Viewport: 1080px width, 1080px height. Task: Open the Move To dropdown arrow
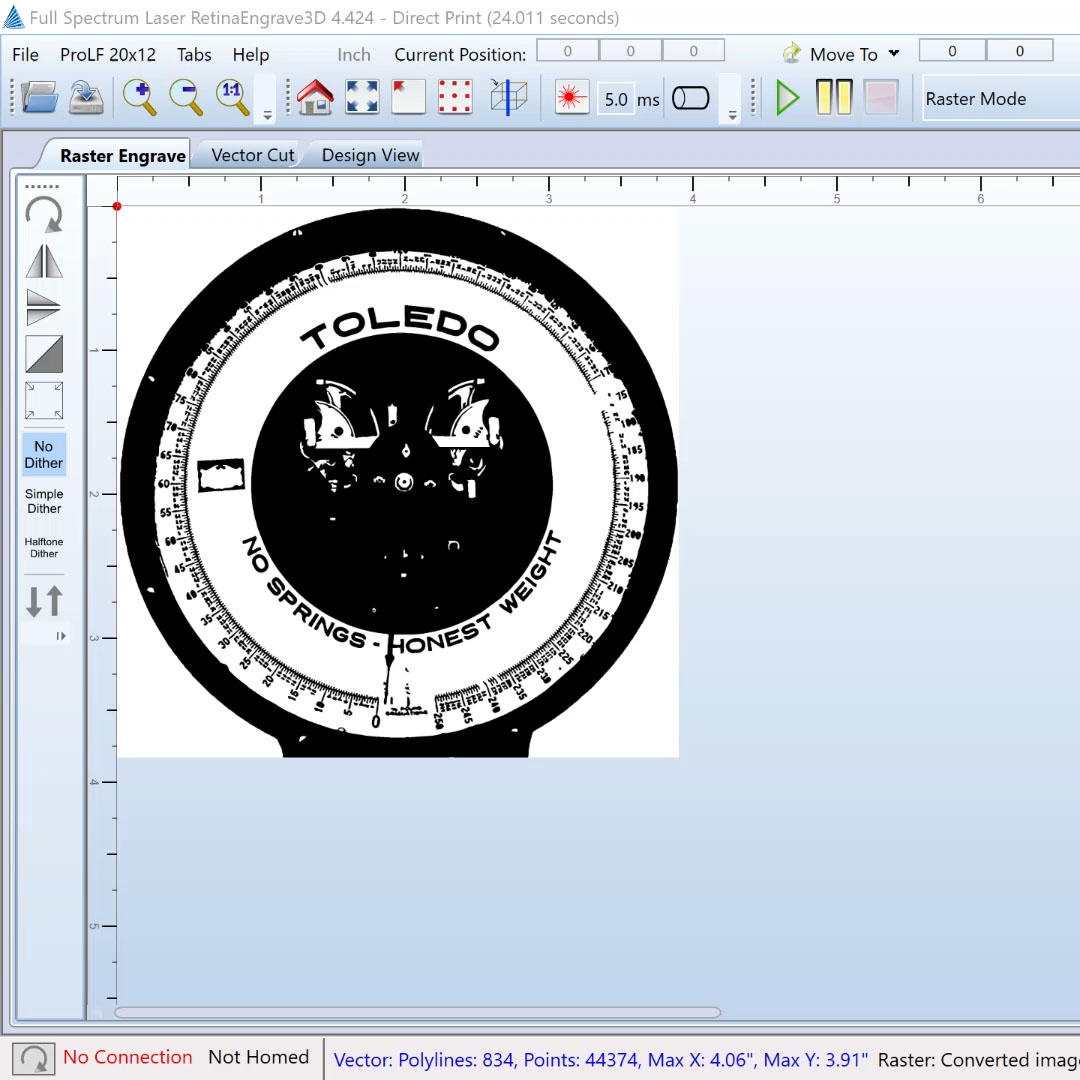click(894, 53)
